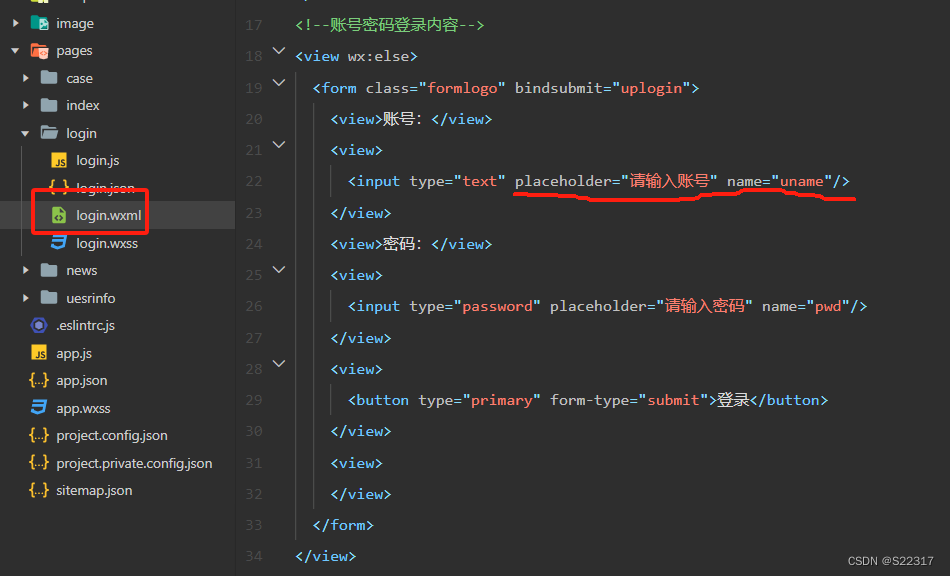Click the open login folder icon
Image resolution: width=950 pixels, height=576 pixels.
(49, 133)
